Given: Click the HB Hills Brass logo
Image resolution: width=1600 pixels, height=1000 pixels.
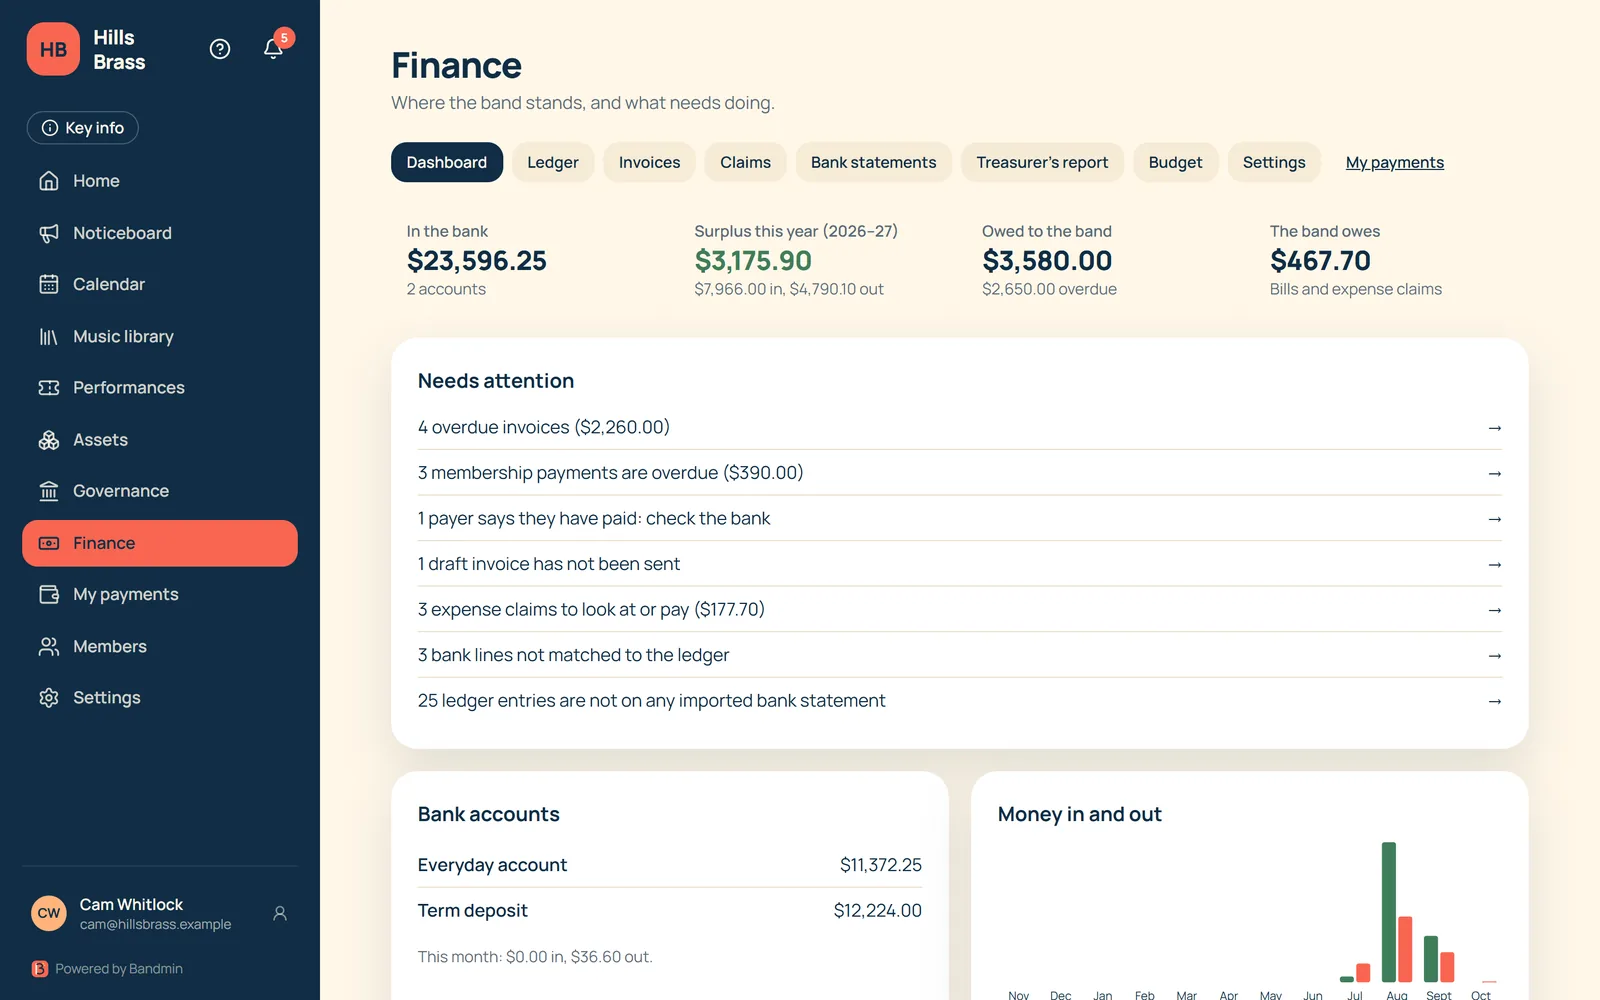Looking at the screenshot, I should [x=53, y=49].
